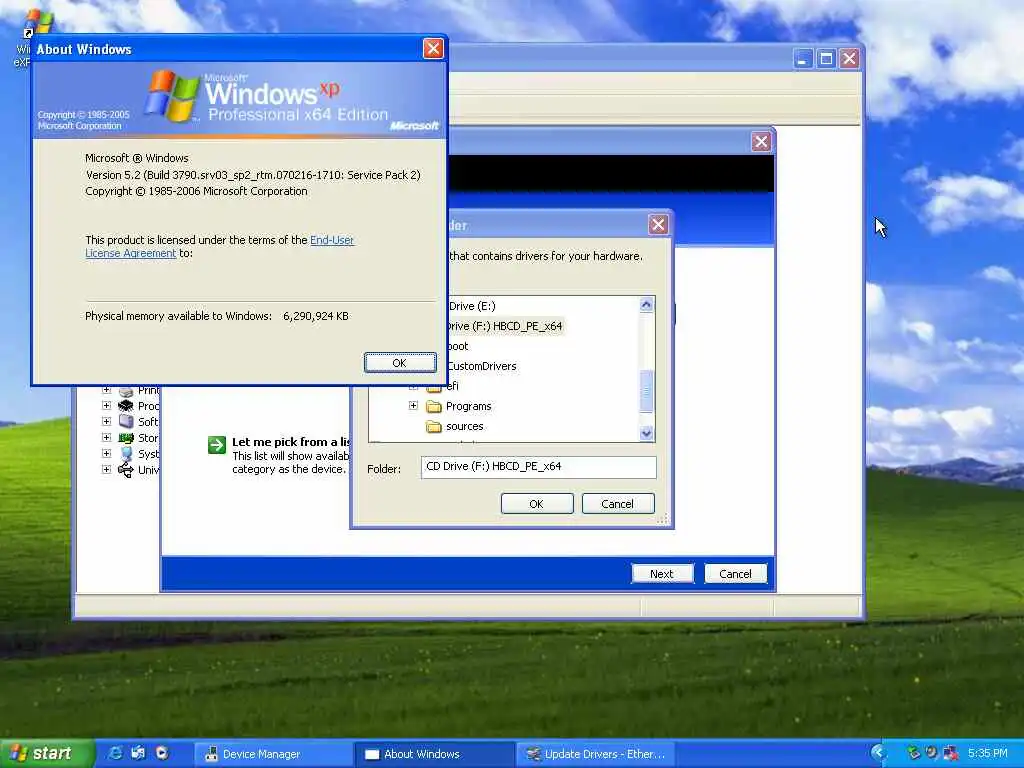1024x768 pixels.
Task: Switch to Update Drivers taskbar button
Action: coord(596,754)
